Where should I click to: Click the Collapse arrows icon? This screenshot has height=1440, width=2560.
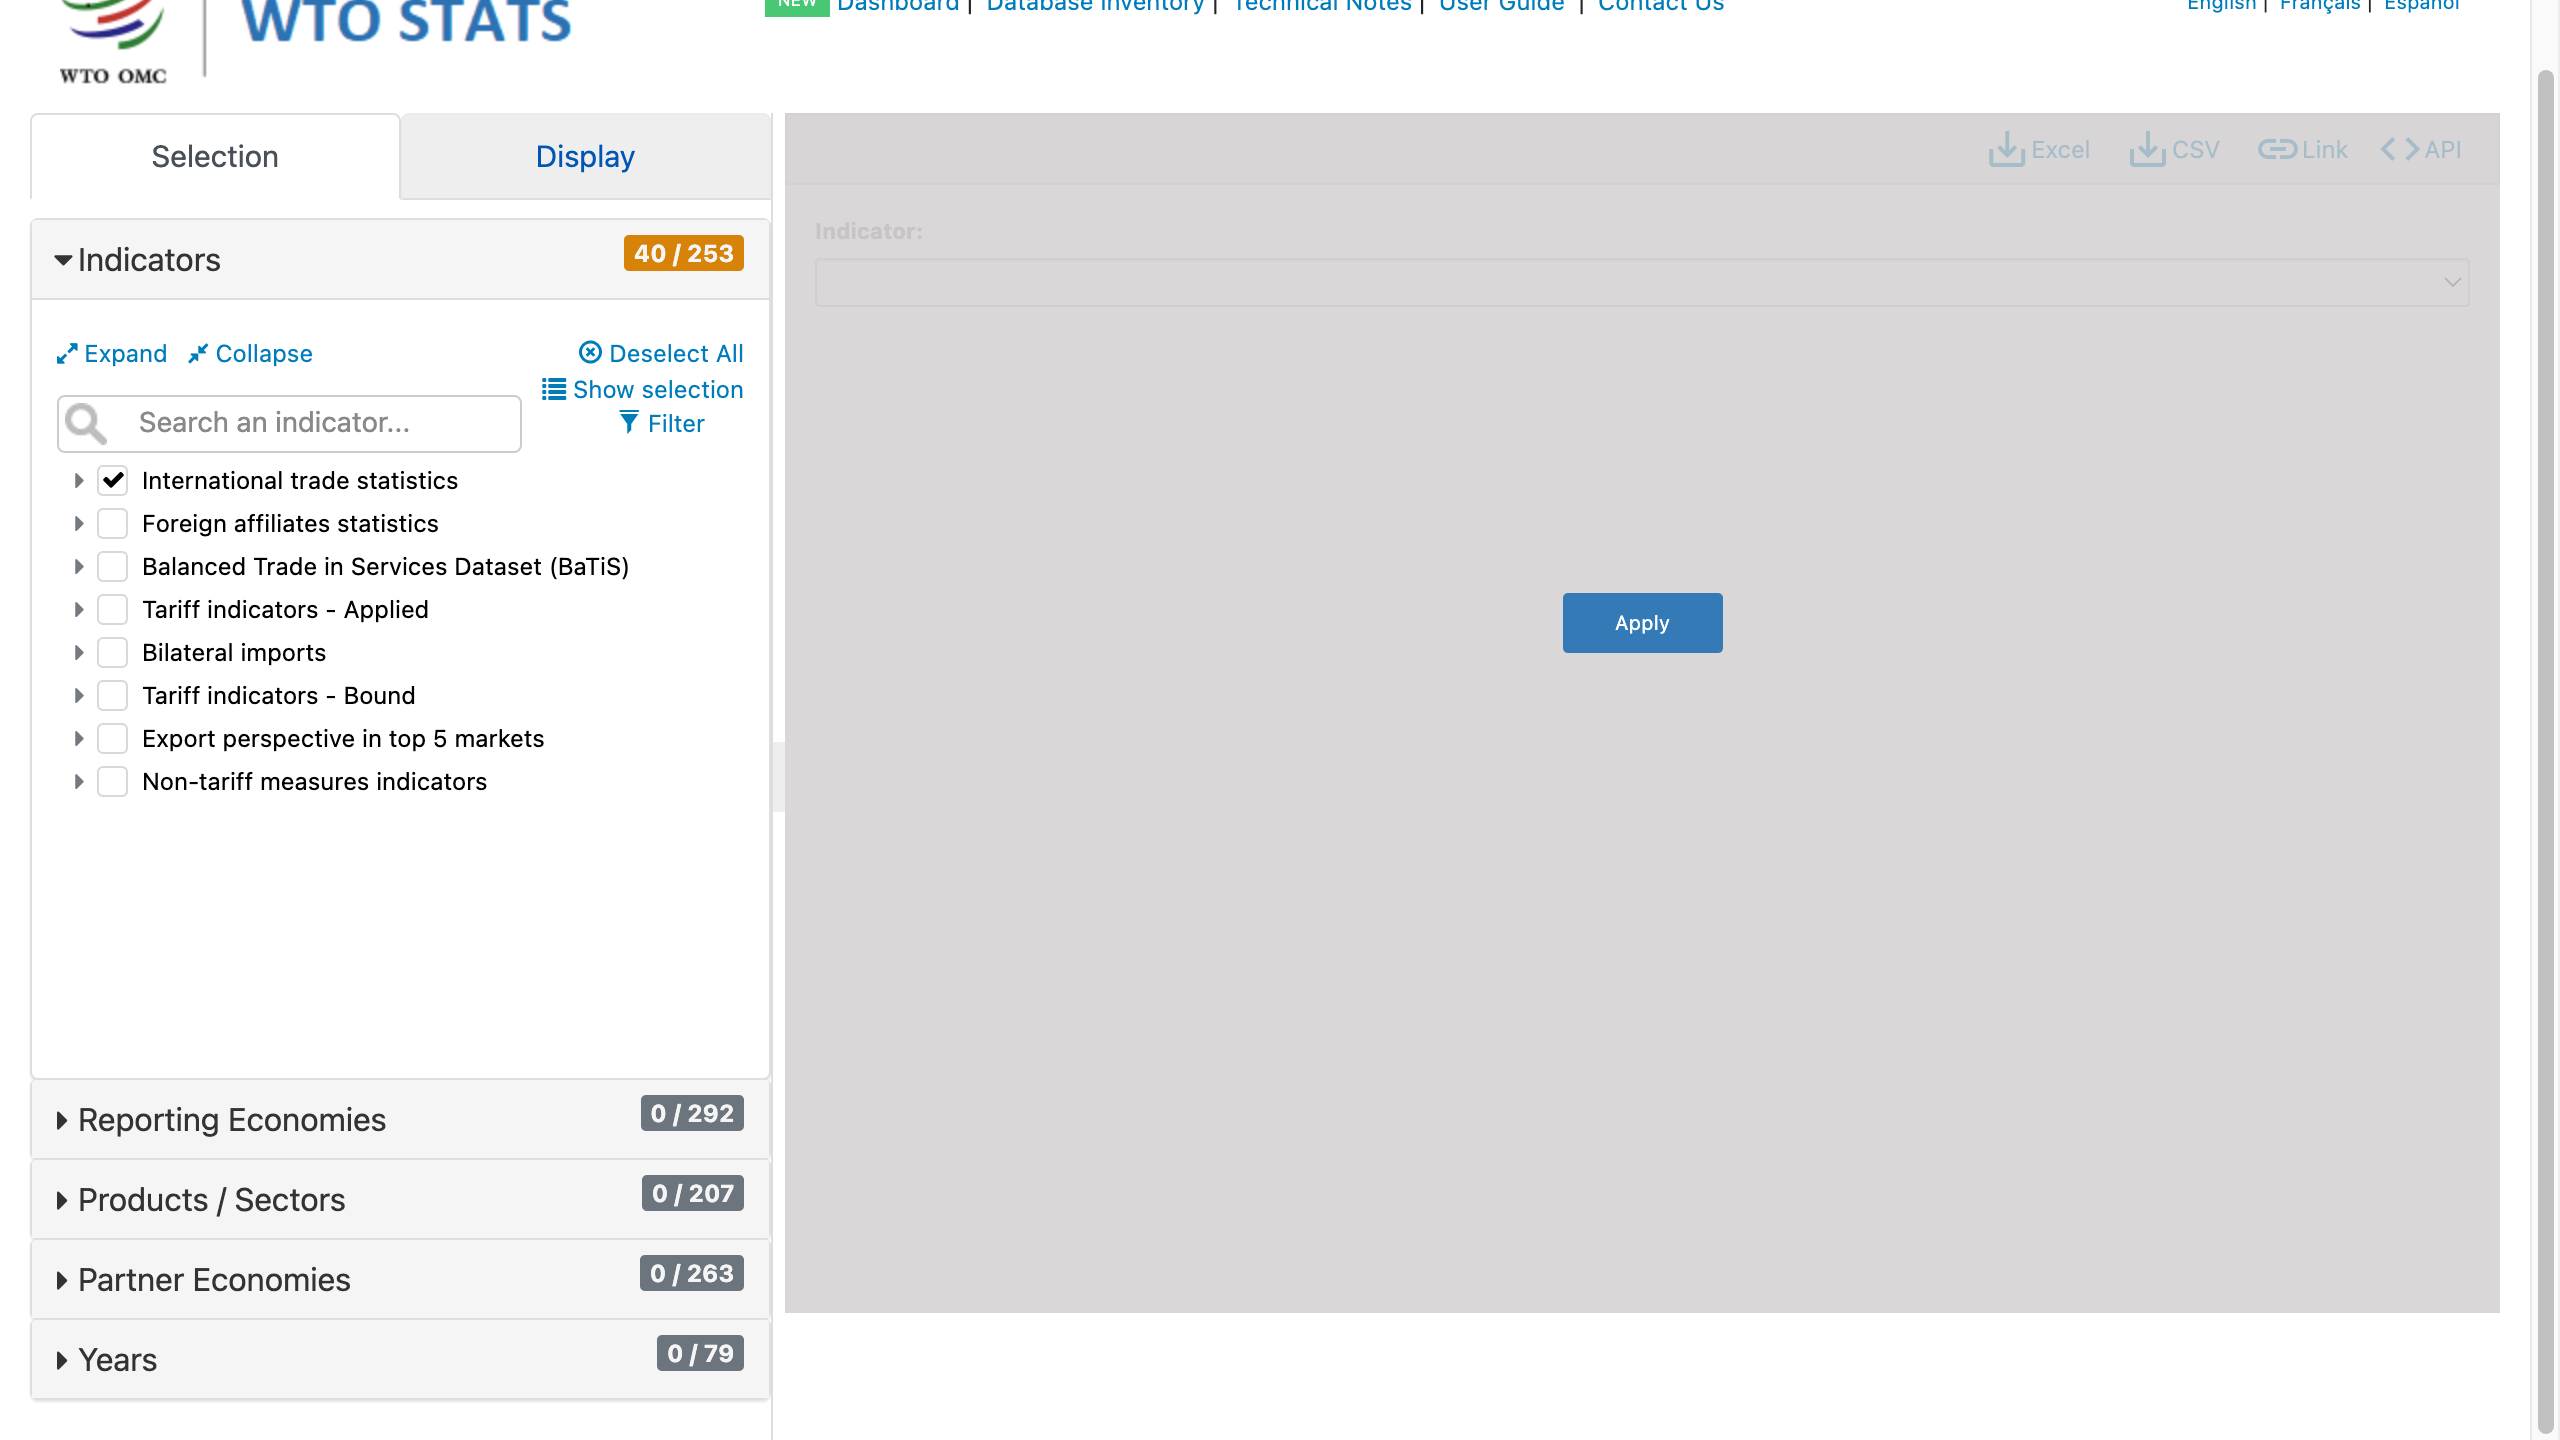click(x=198, y=354)
